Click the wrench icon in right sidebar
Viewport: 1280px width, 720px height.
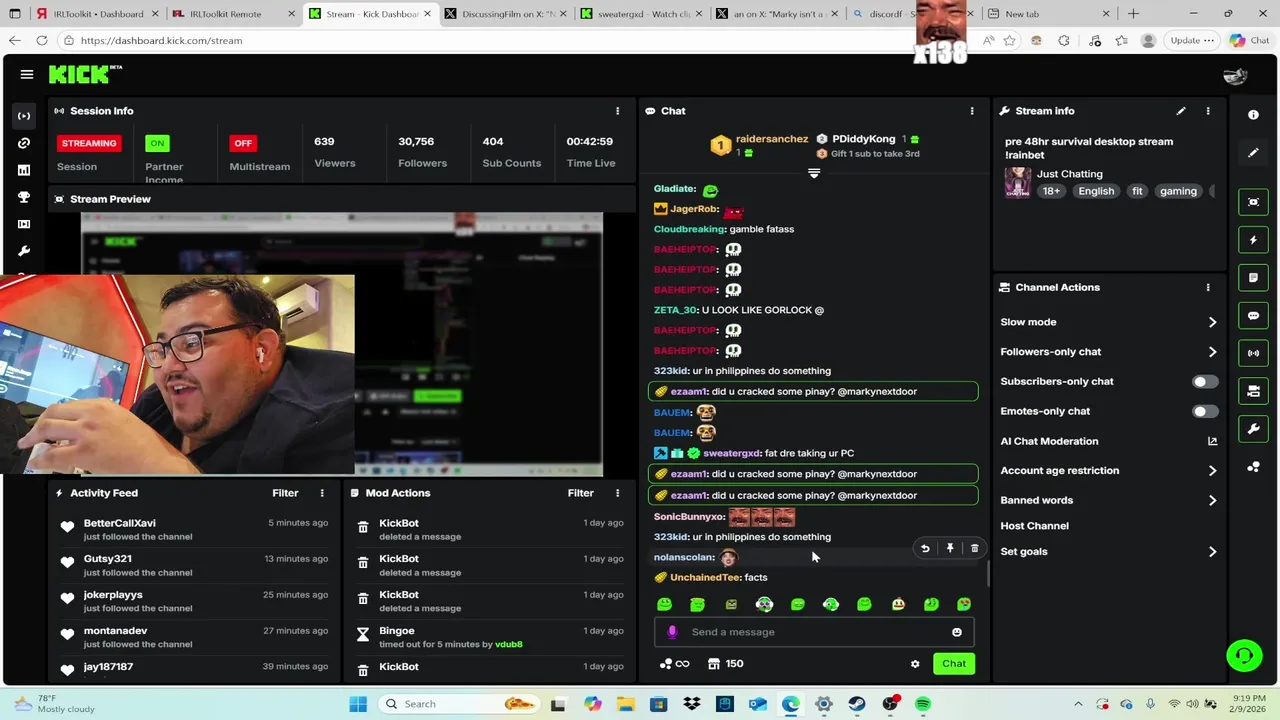pos(1253,429)
